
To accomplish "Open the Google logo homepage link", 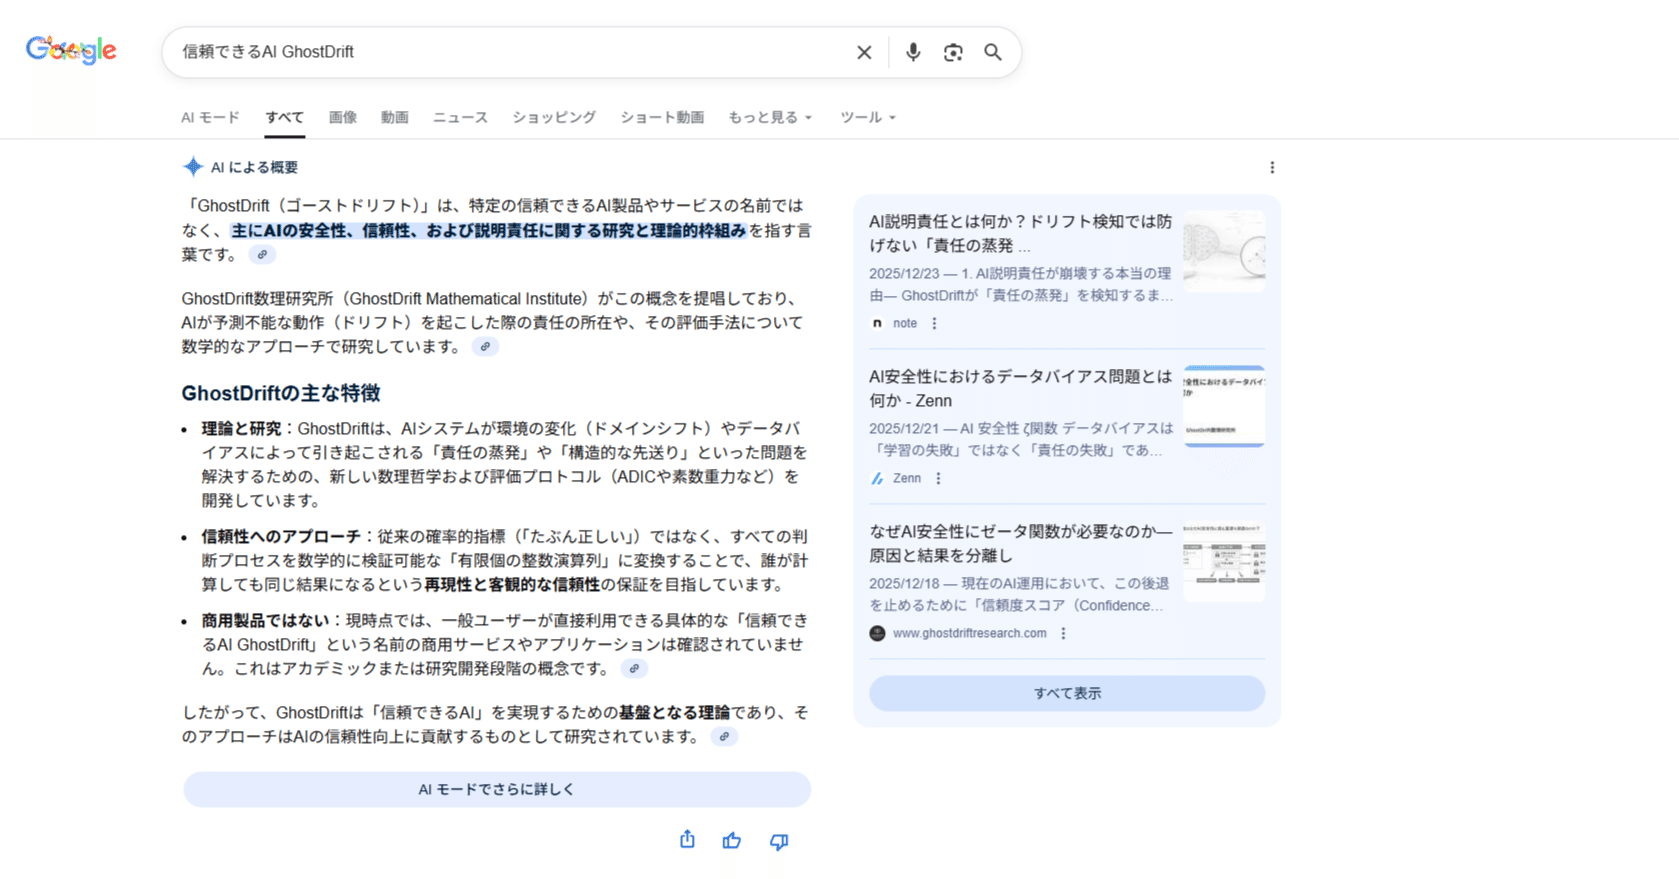I will 71,50.
